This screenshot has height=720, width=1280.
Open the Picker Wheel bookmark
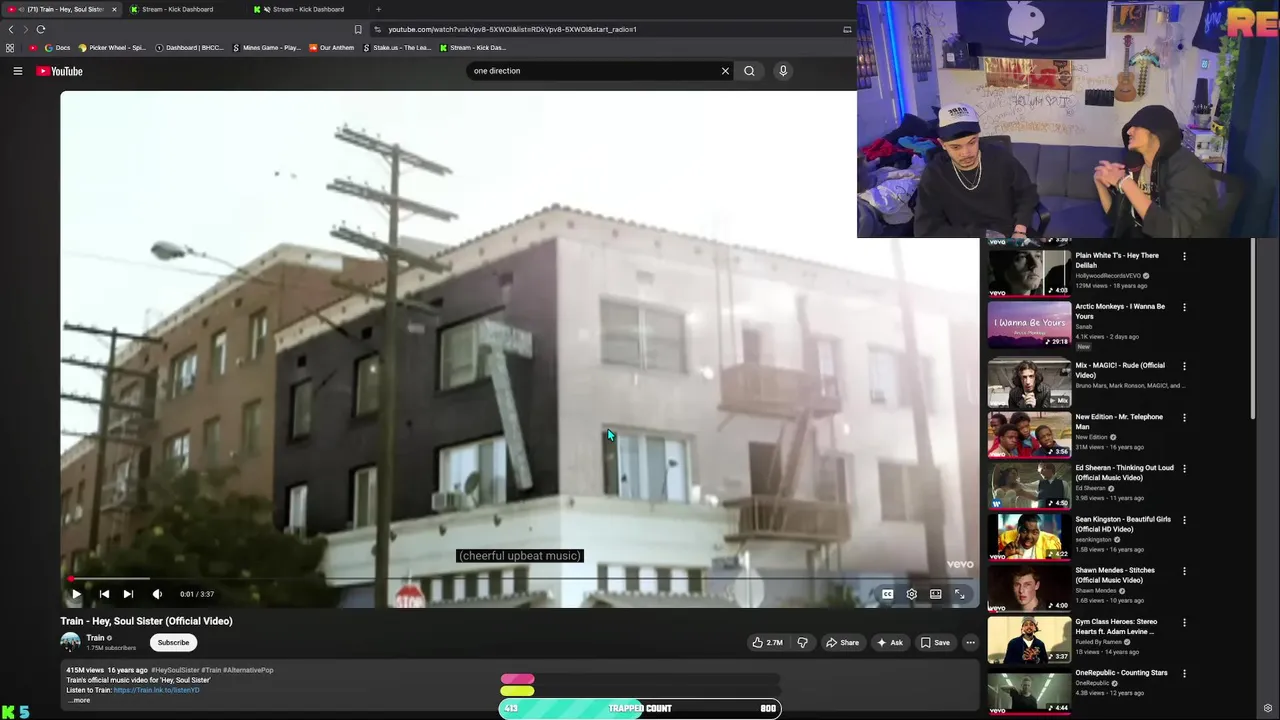point(111,48)
